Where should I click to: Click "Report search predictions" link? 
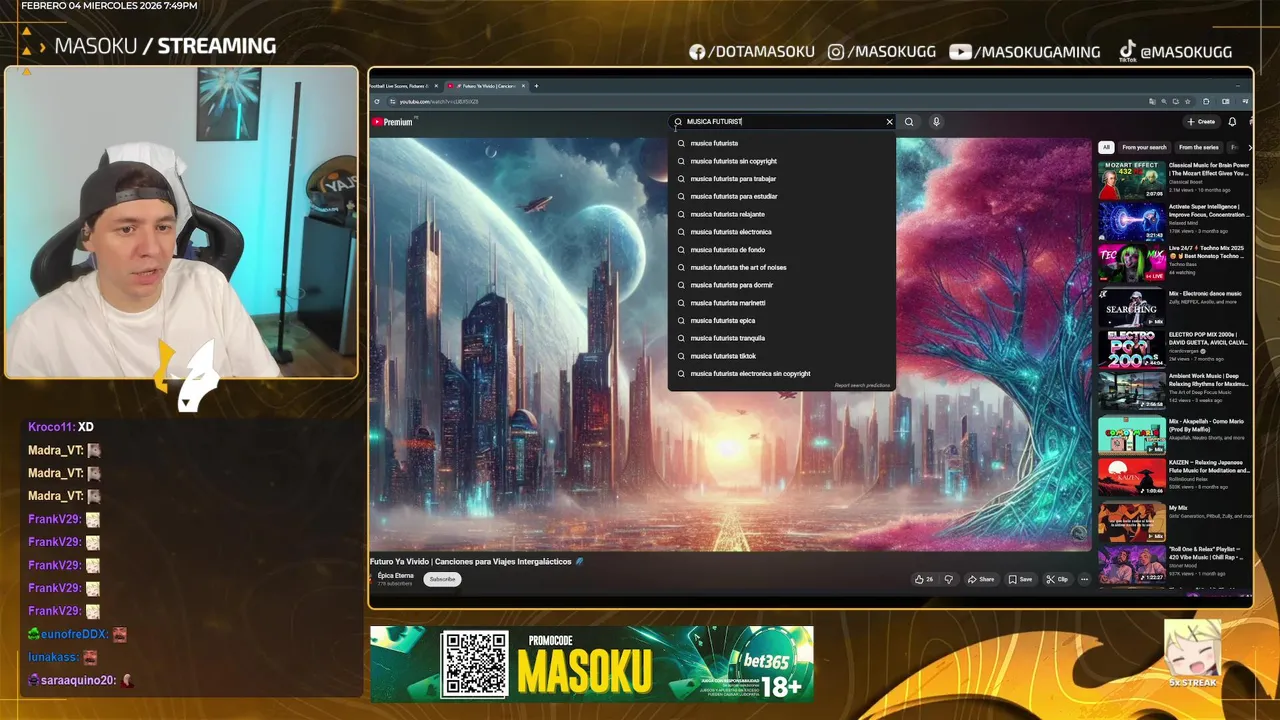(x=862, y=385)
